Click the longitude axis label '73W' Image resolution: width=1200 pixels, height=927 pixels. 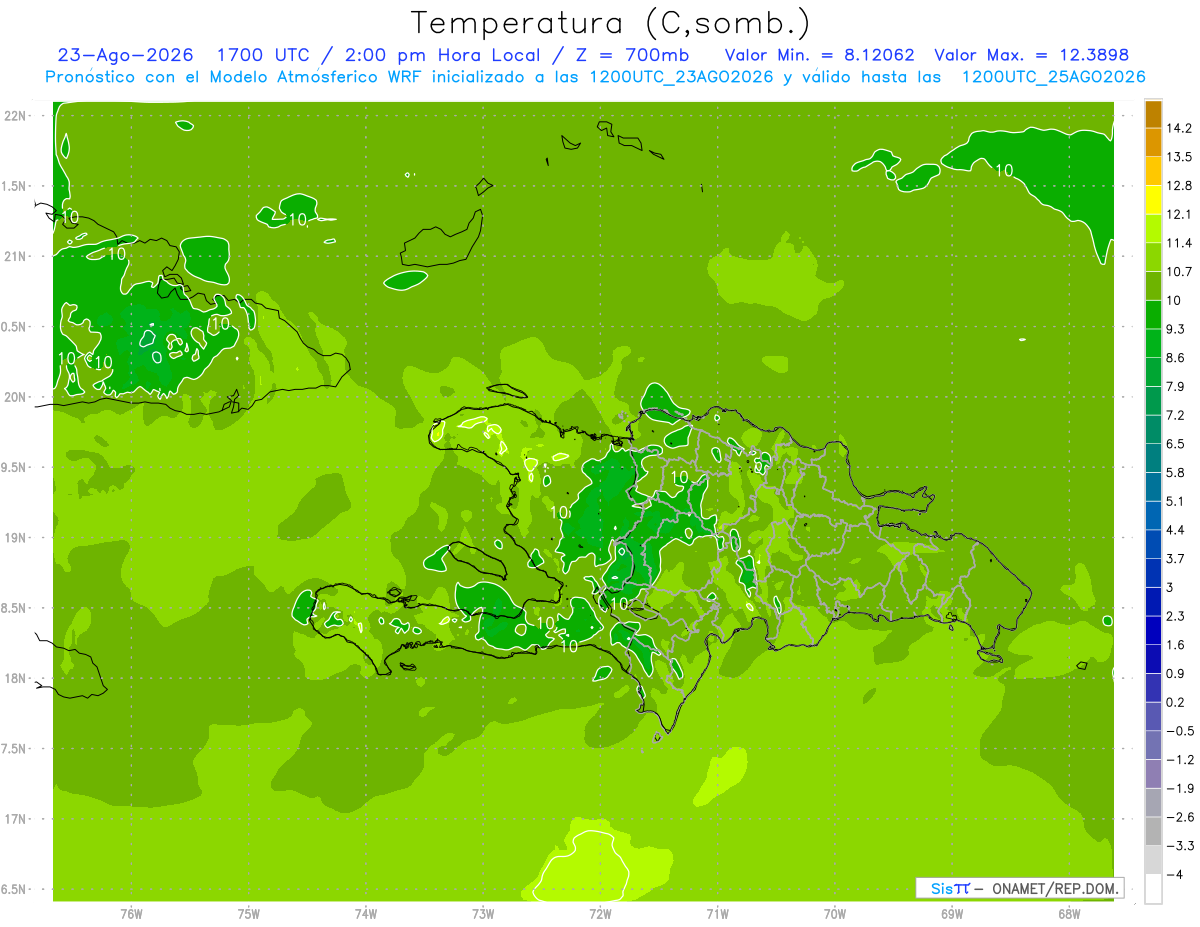point(483,915)
